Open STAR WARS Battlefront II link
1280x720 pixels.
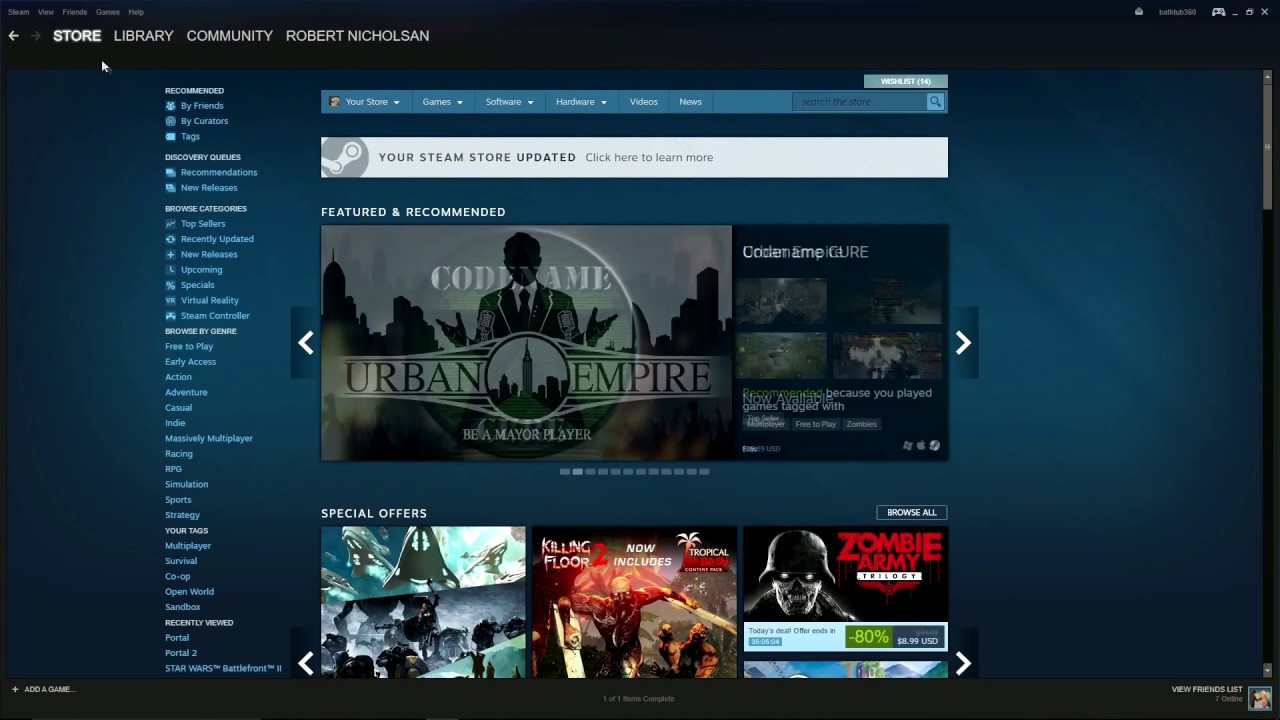coord(223,668)
